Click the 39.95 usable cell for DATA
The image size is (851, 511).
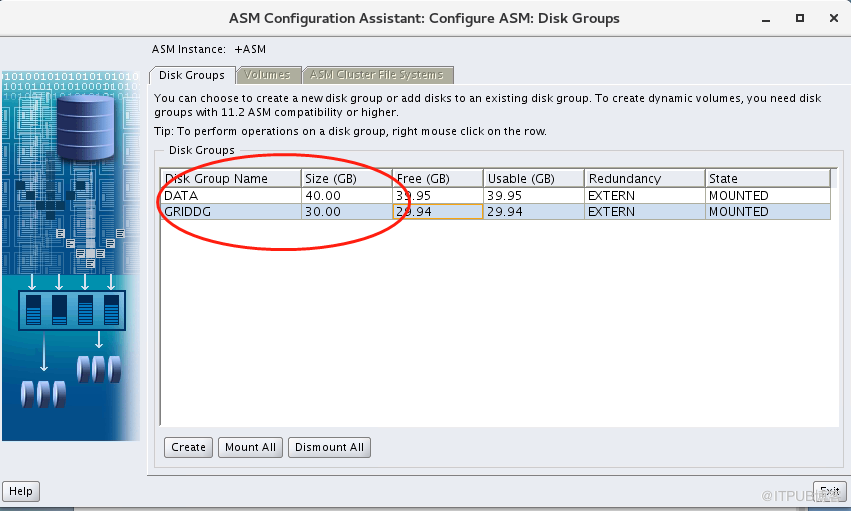point(534,195)
